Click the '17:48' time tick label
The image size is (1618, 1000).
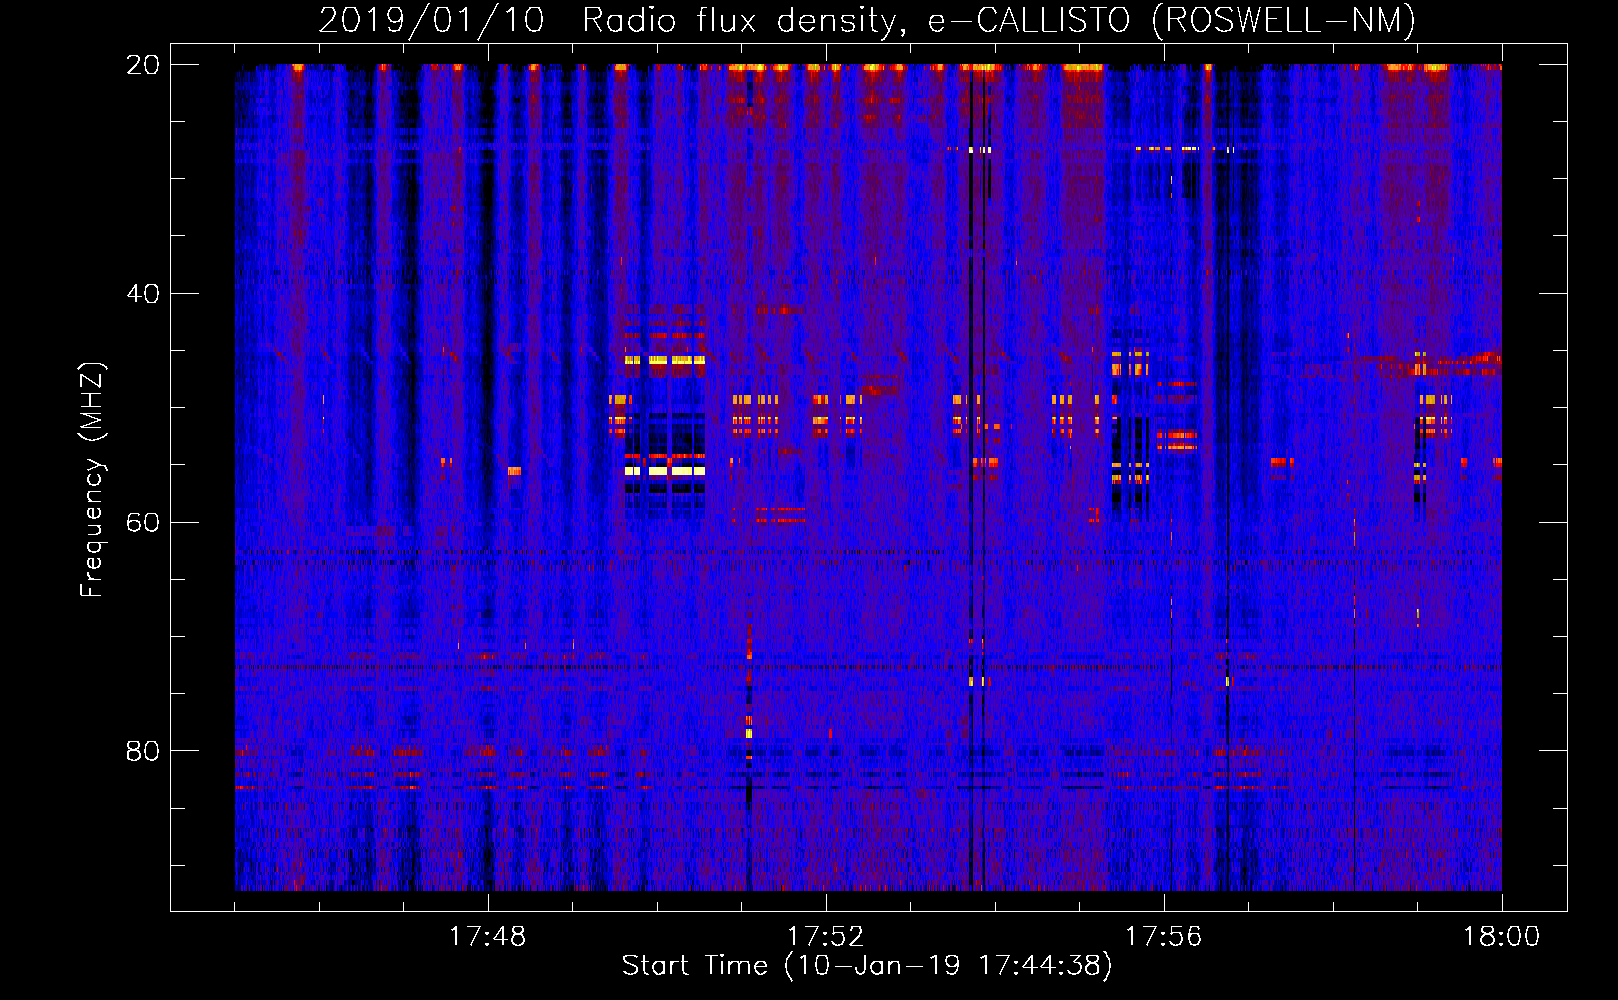488,937
